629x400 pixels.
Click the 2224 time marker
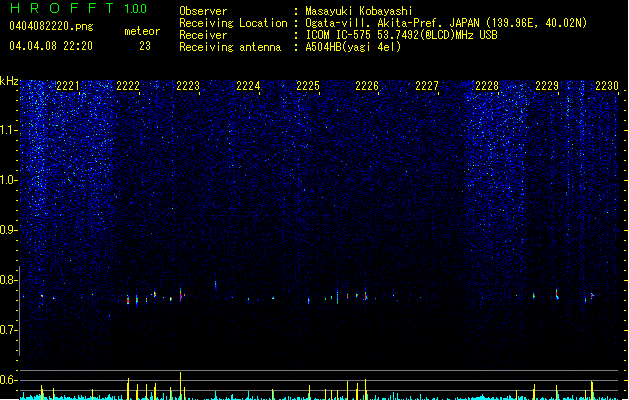tap(248, 86)
